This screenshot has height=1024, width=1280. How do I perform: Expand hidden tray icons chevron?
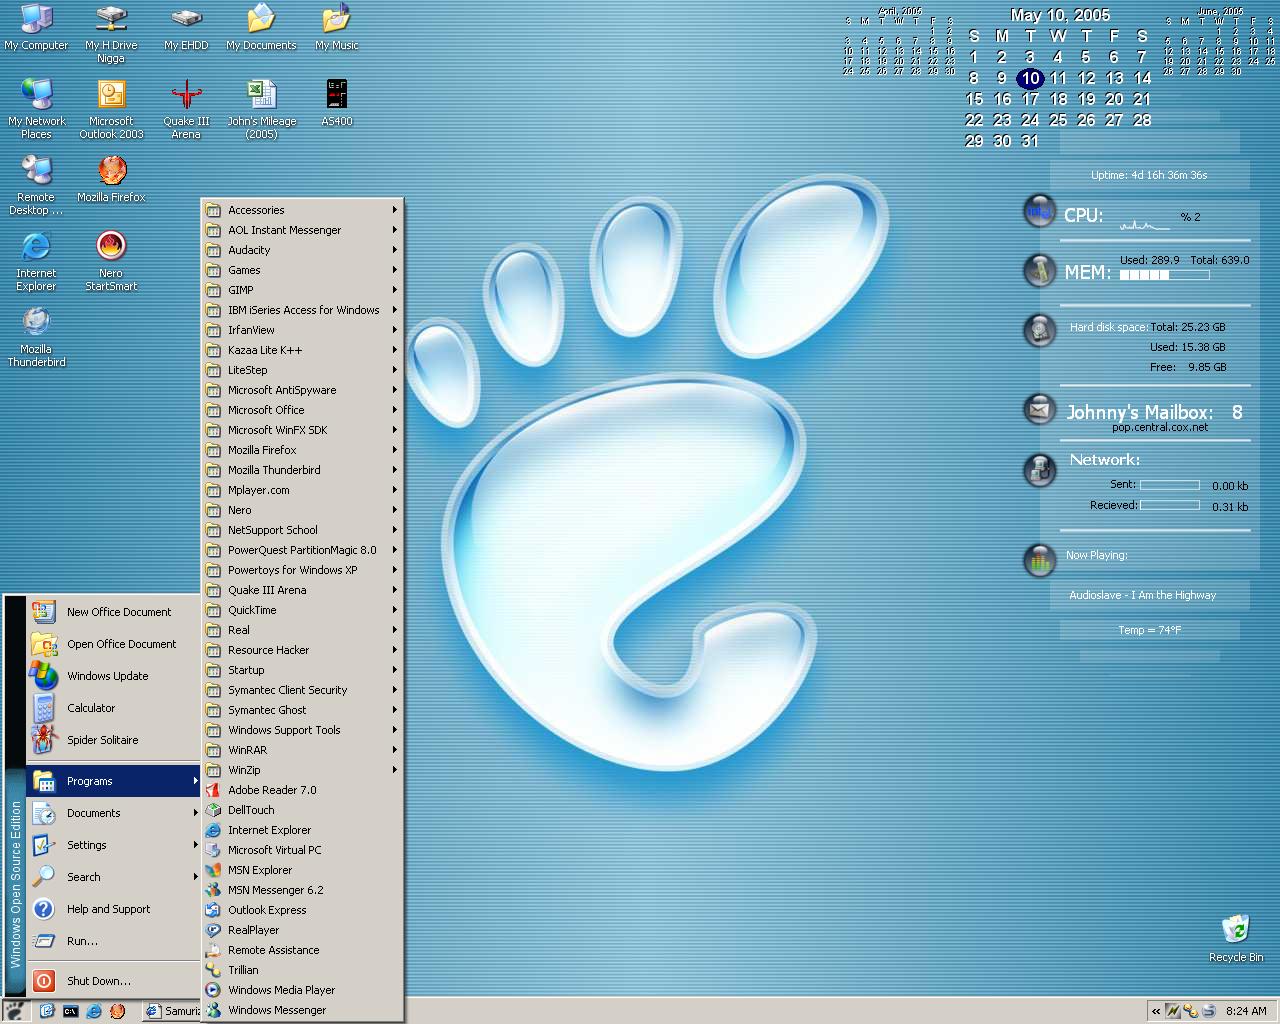click(x=1156, y=1011)
